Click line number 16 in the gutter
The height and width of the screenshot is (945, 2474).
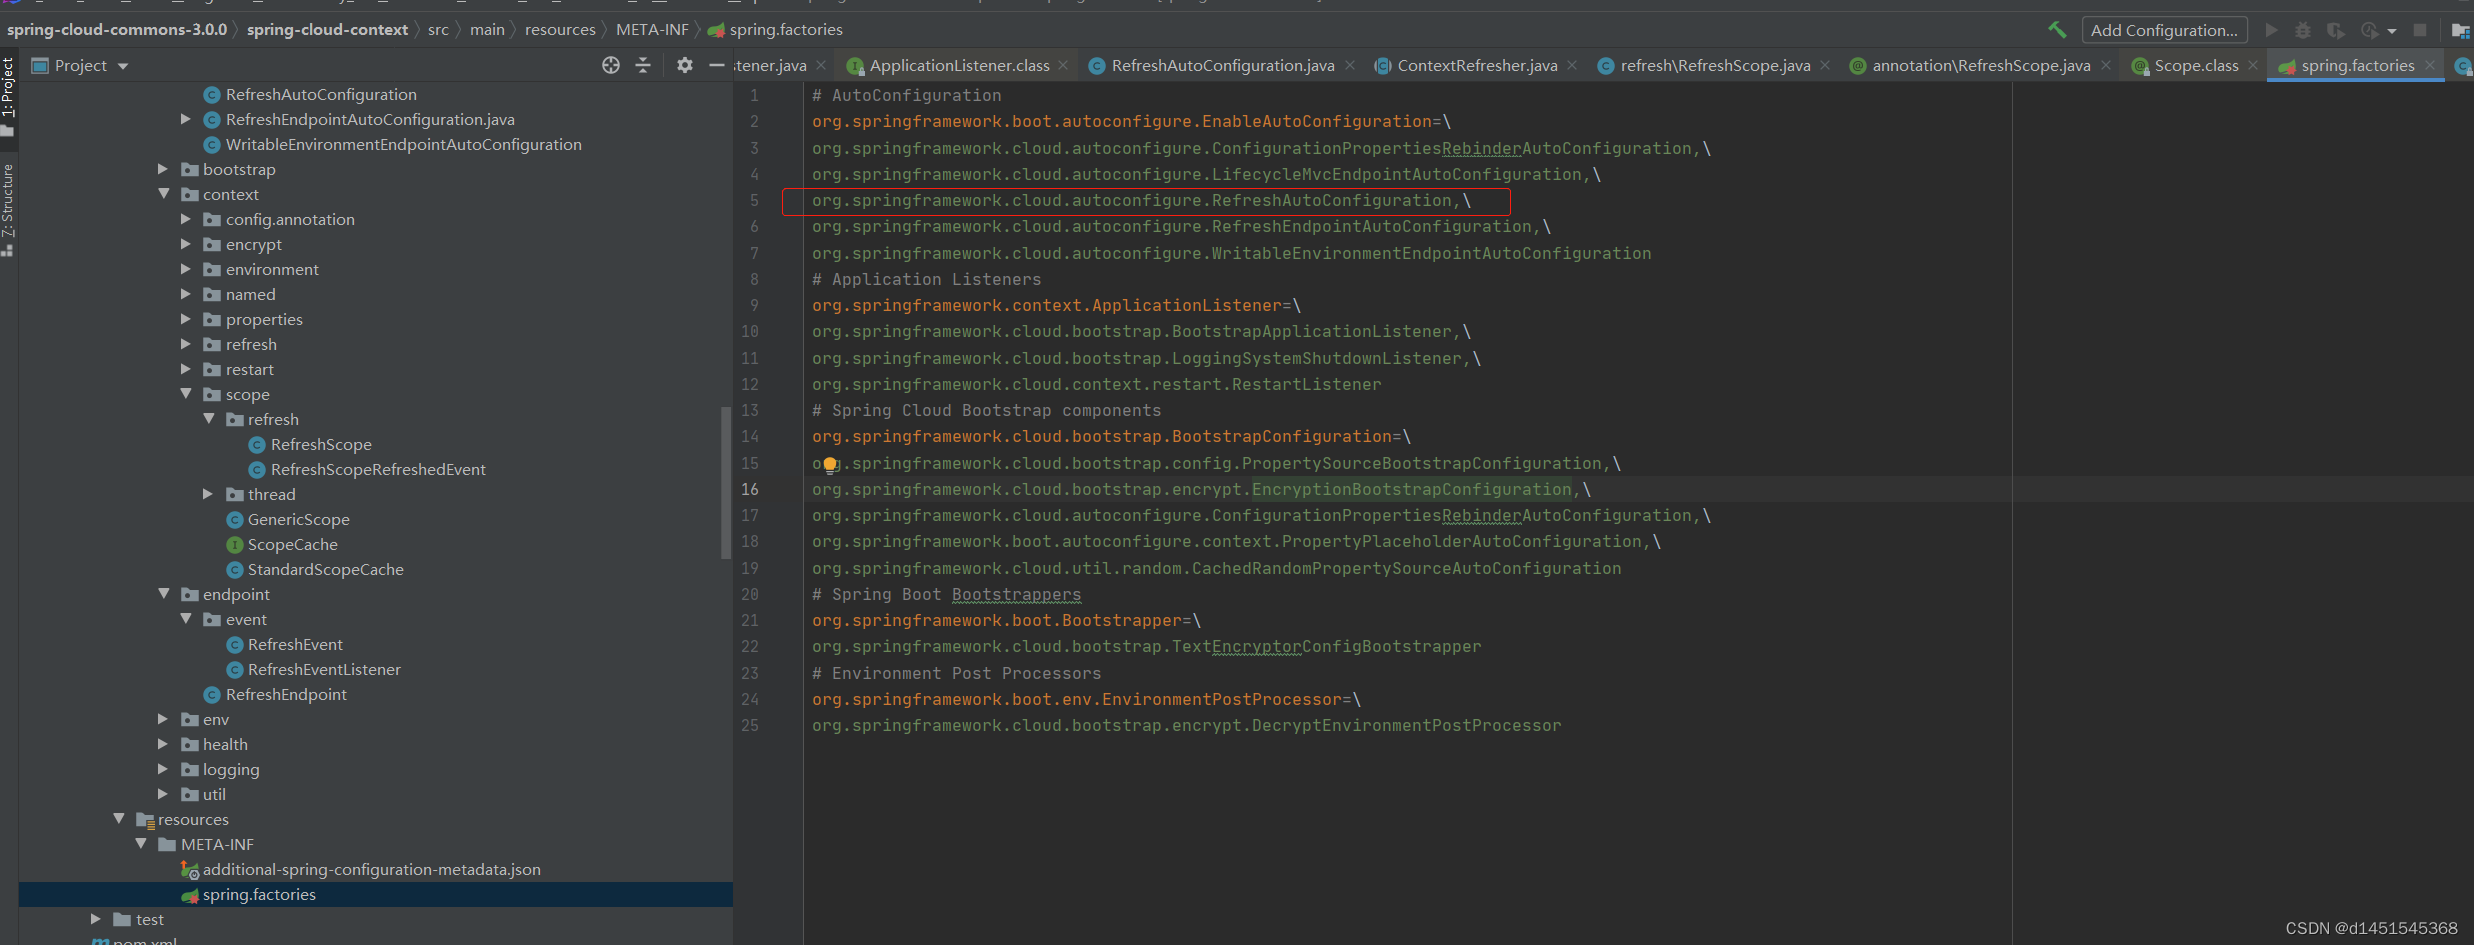750,489
